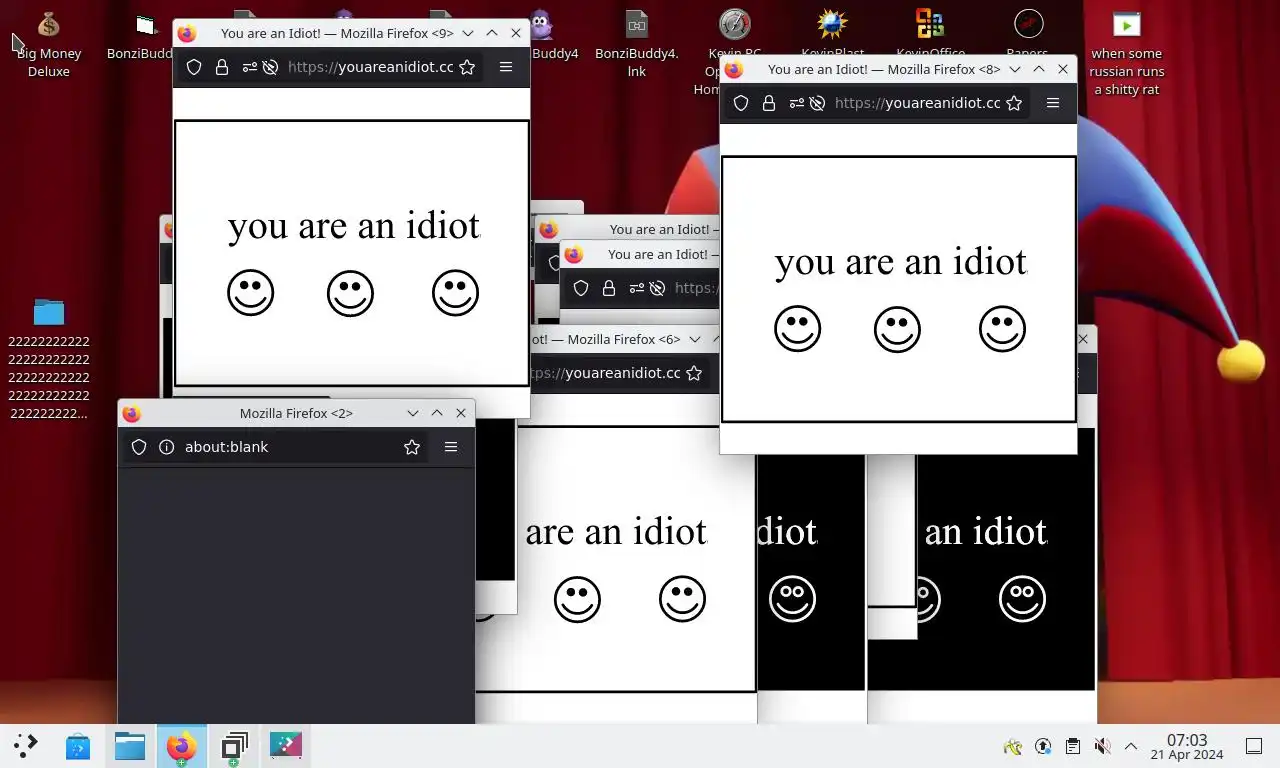The height and width of the screenshot is (768, 1280).
Task: Click the padlock icon in Firefox <9>
Action: pyautogui.click(x=222, y=67)
